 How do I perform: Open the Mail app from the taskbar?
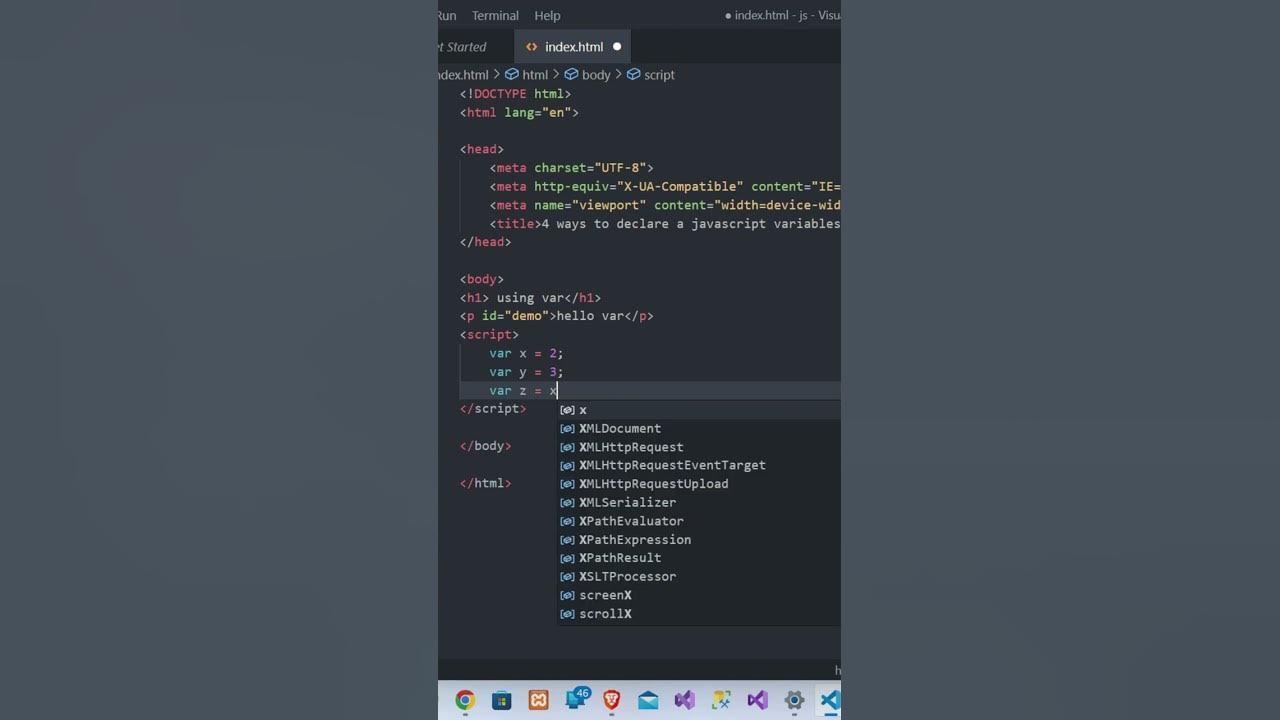tap(648, 700)
